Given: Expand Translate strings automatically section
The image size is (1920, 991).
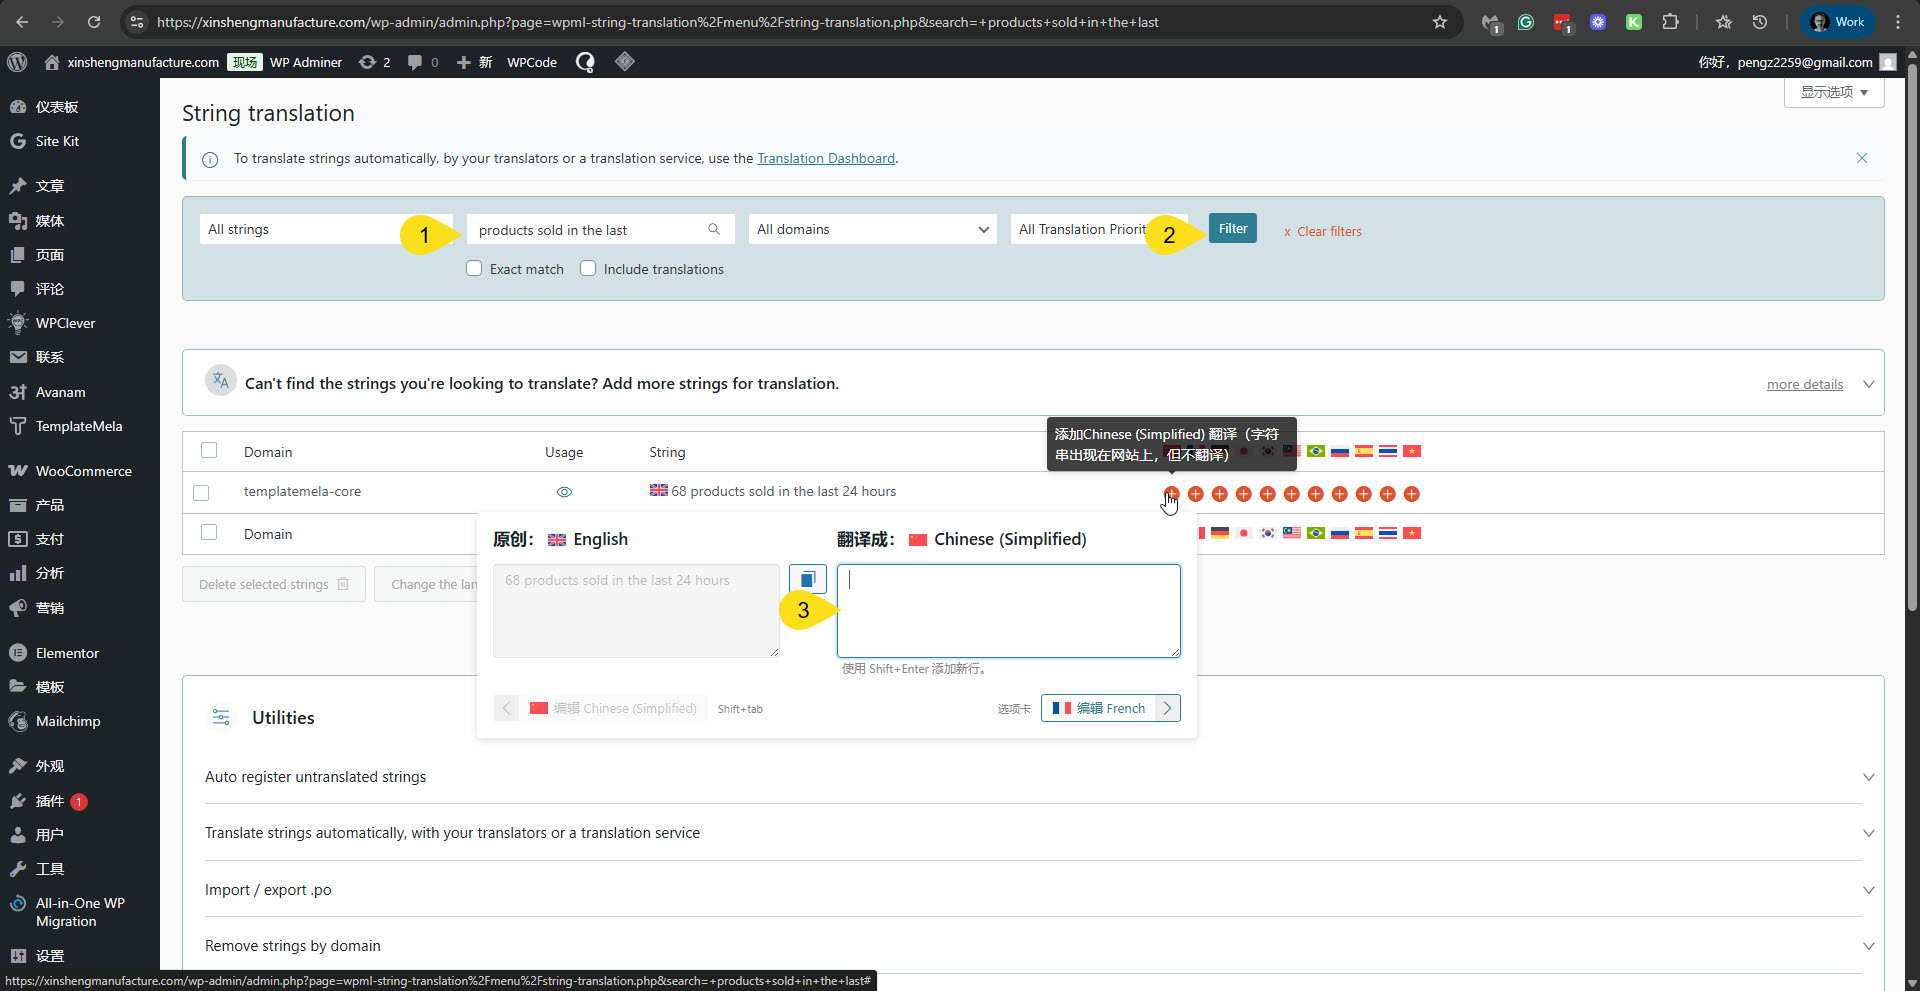Looking at the screenshot, I should point(1868,833).
